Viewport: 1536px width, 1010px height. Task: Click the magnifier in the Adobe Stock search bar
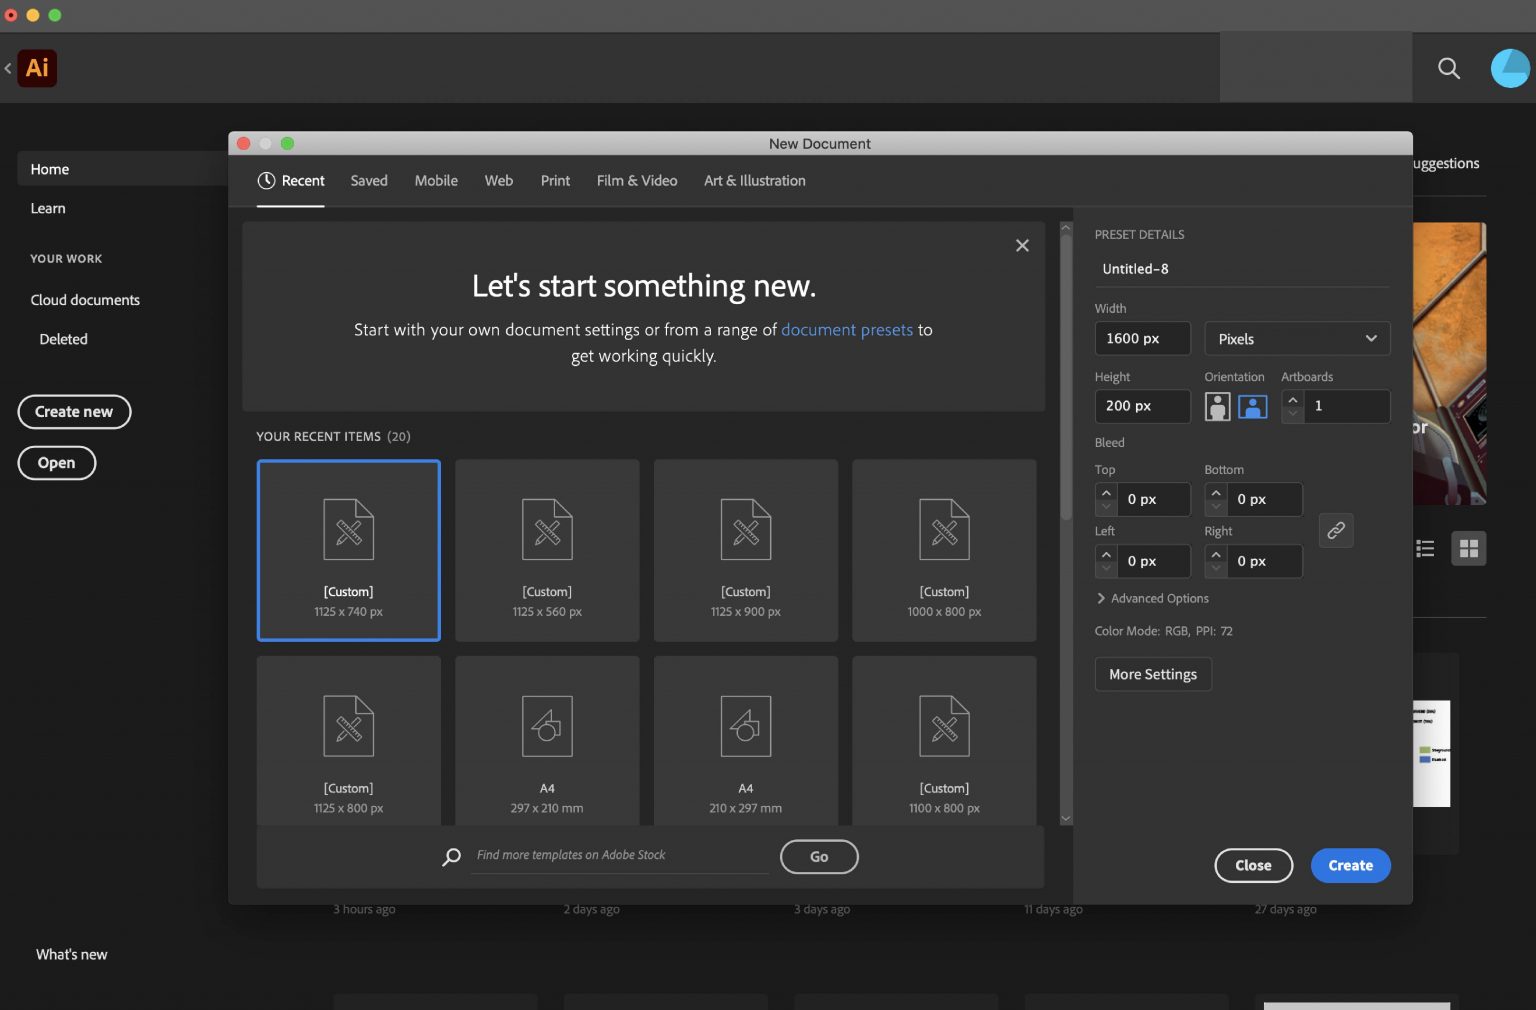[451, 857]
